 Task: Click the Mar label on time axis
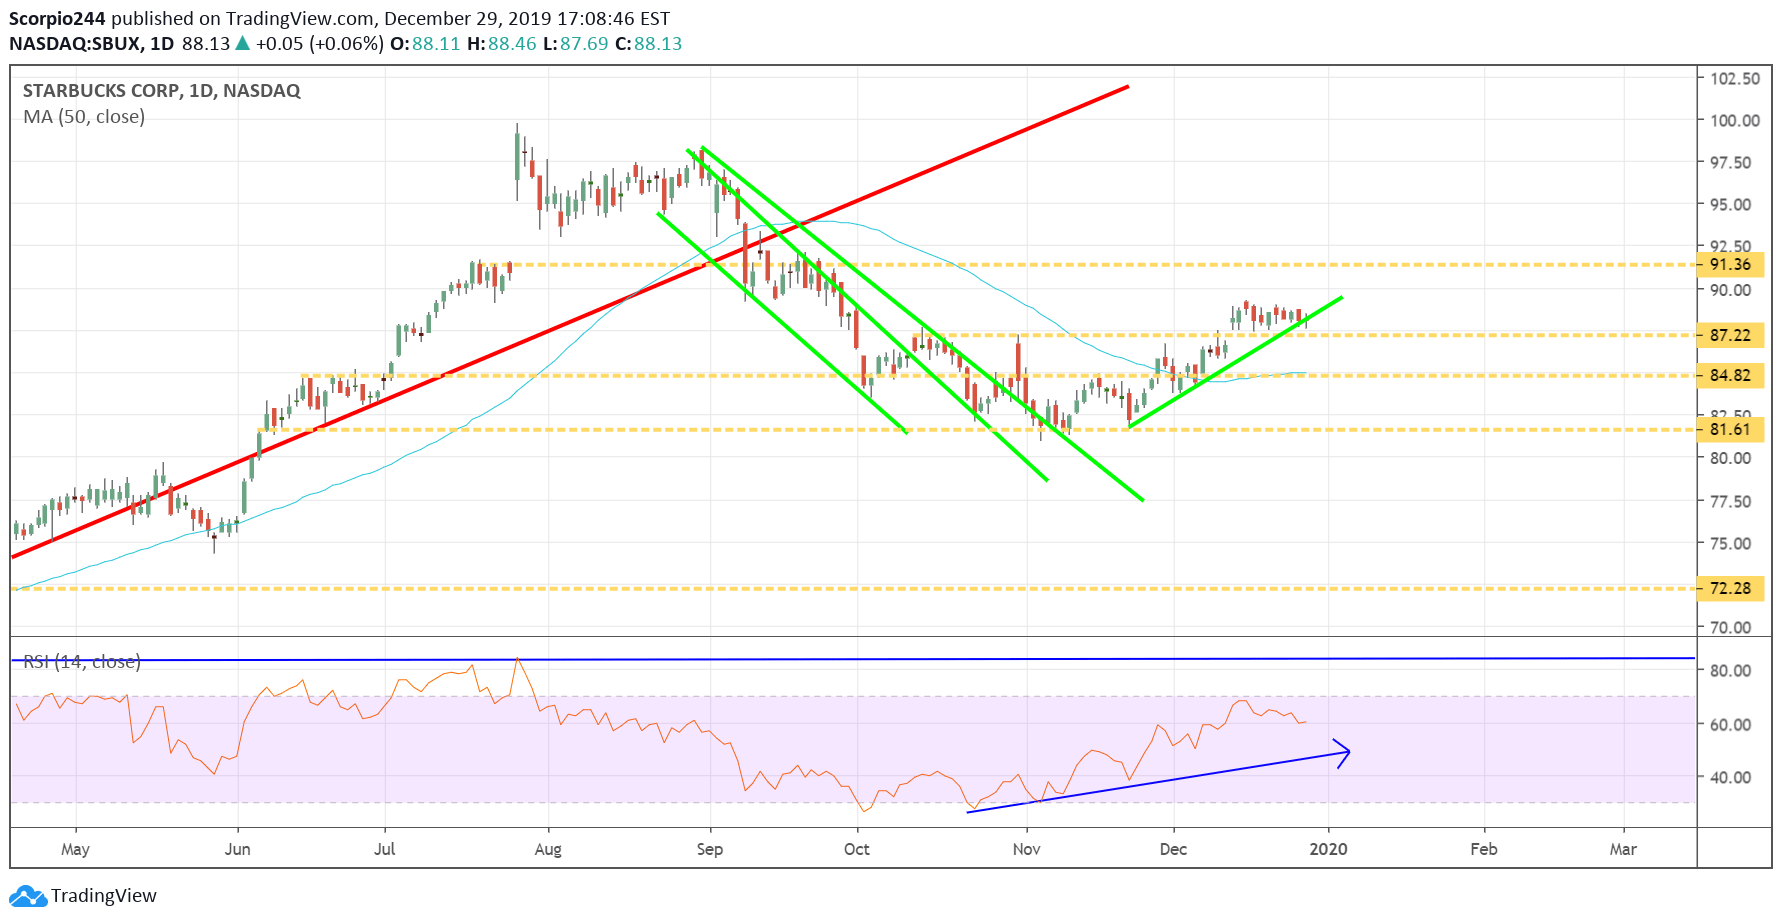pyautogui.click(x=1624, y=849)
